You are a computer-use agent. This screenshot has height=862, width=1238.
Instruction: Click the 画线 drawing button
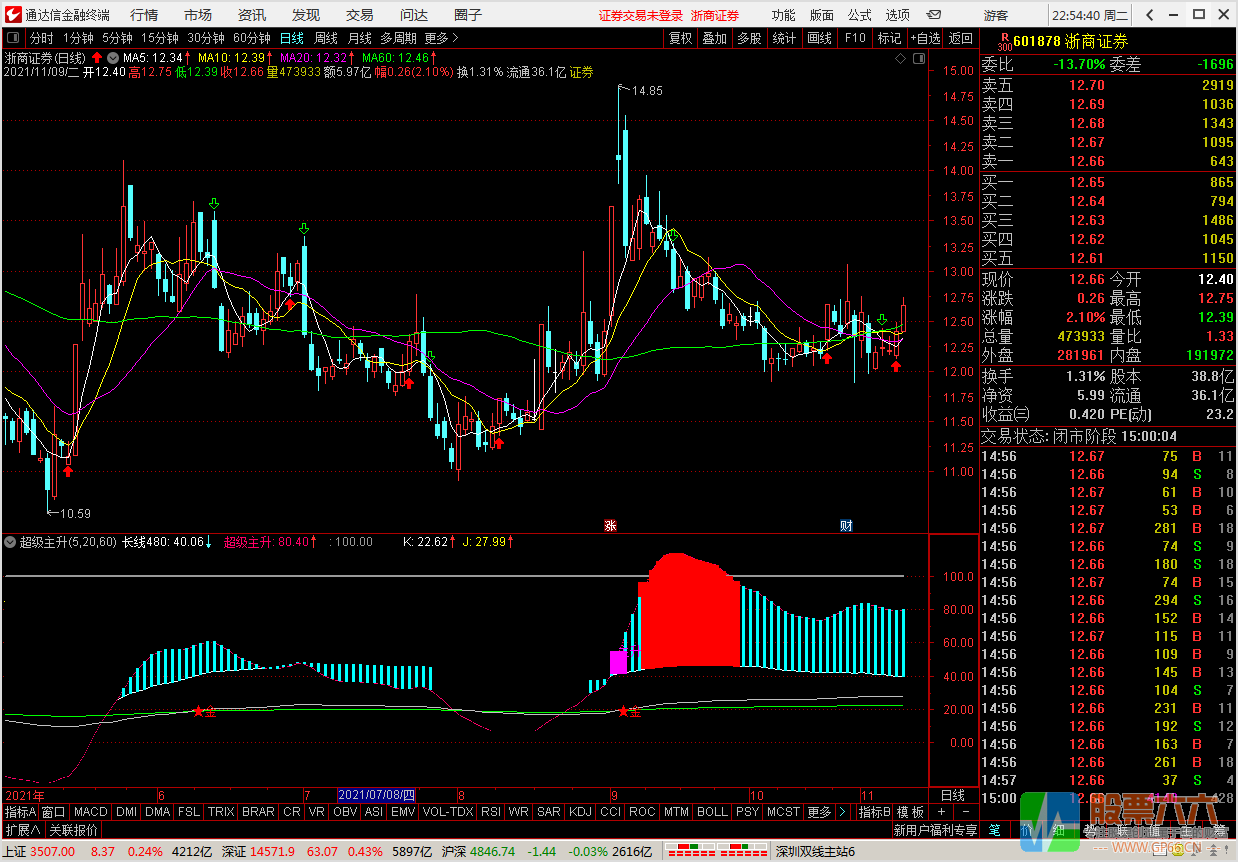[819, 38]
